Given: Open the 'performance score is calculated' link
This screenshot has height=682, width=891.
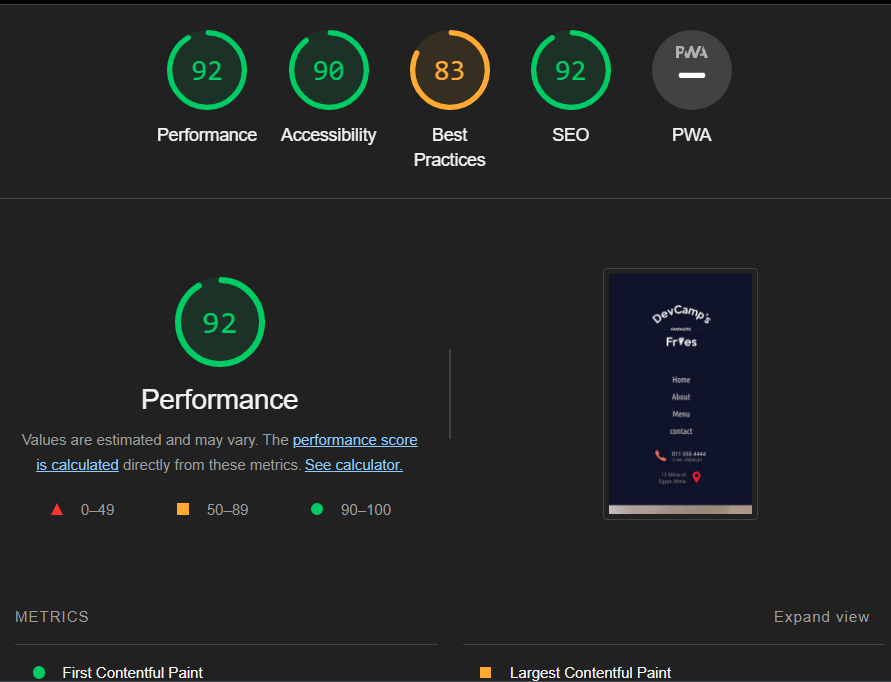Looking at the screenshot, I should (x=355, y=440).
